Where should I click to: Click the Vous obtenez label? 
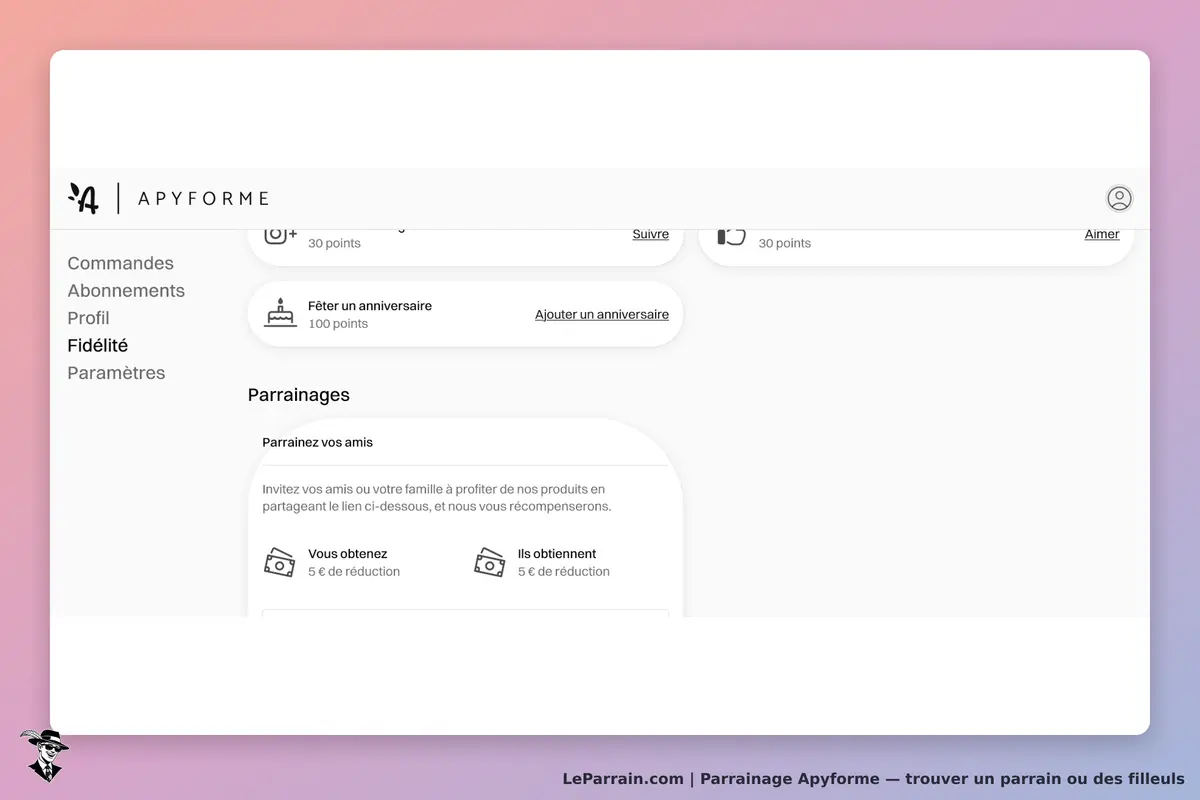(348, 554)
